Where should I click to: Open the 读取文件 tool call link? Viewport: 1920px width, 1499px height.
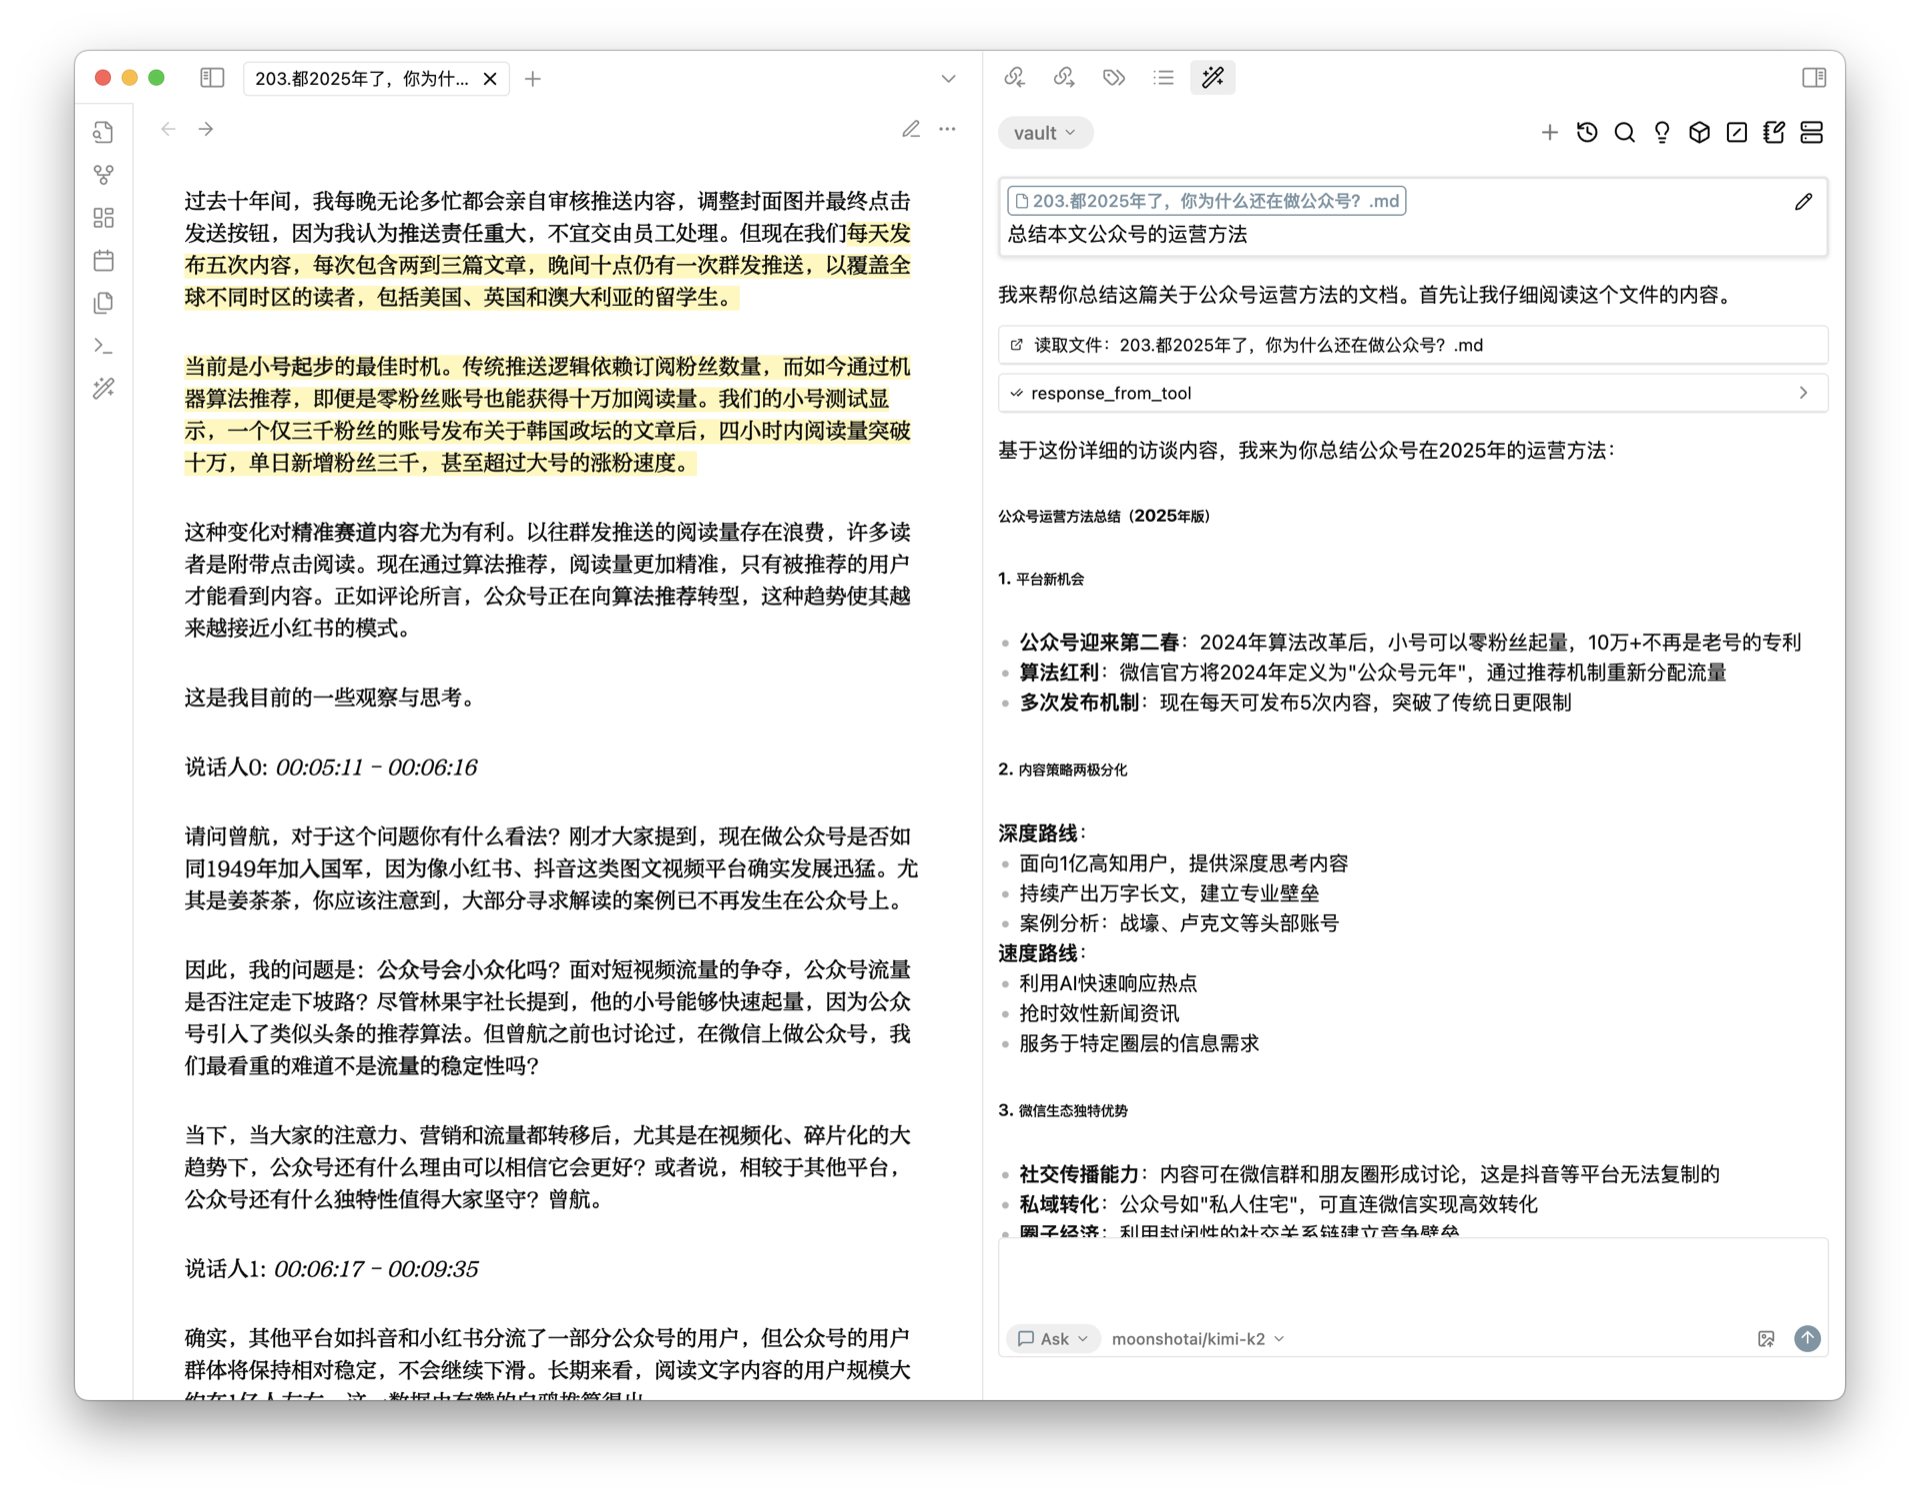[1413, 345]
